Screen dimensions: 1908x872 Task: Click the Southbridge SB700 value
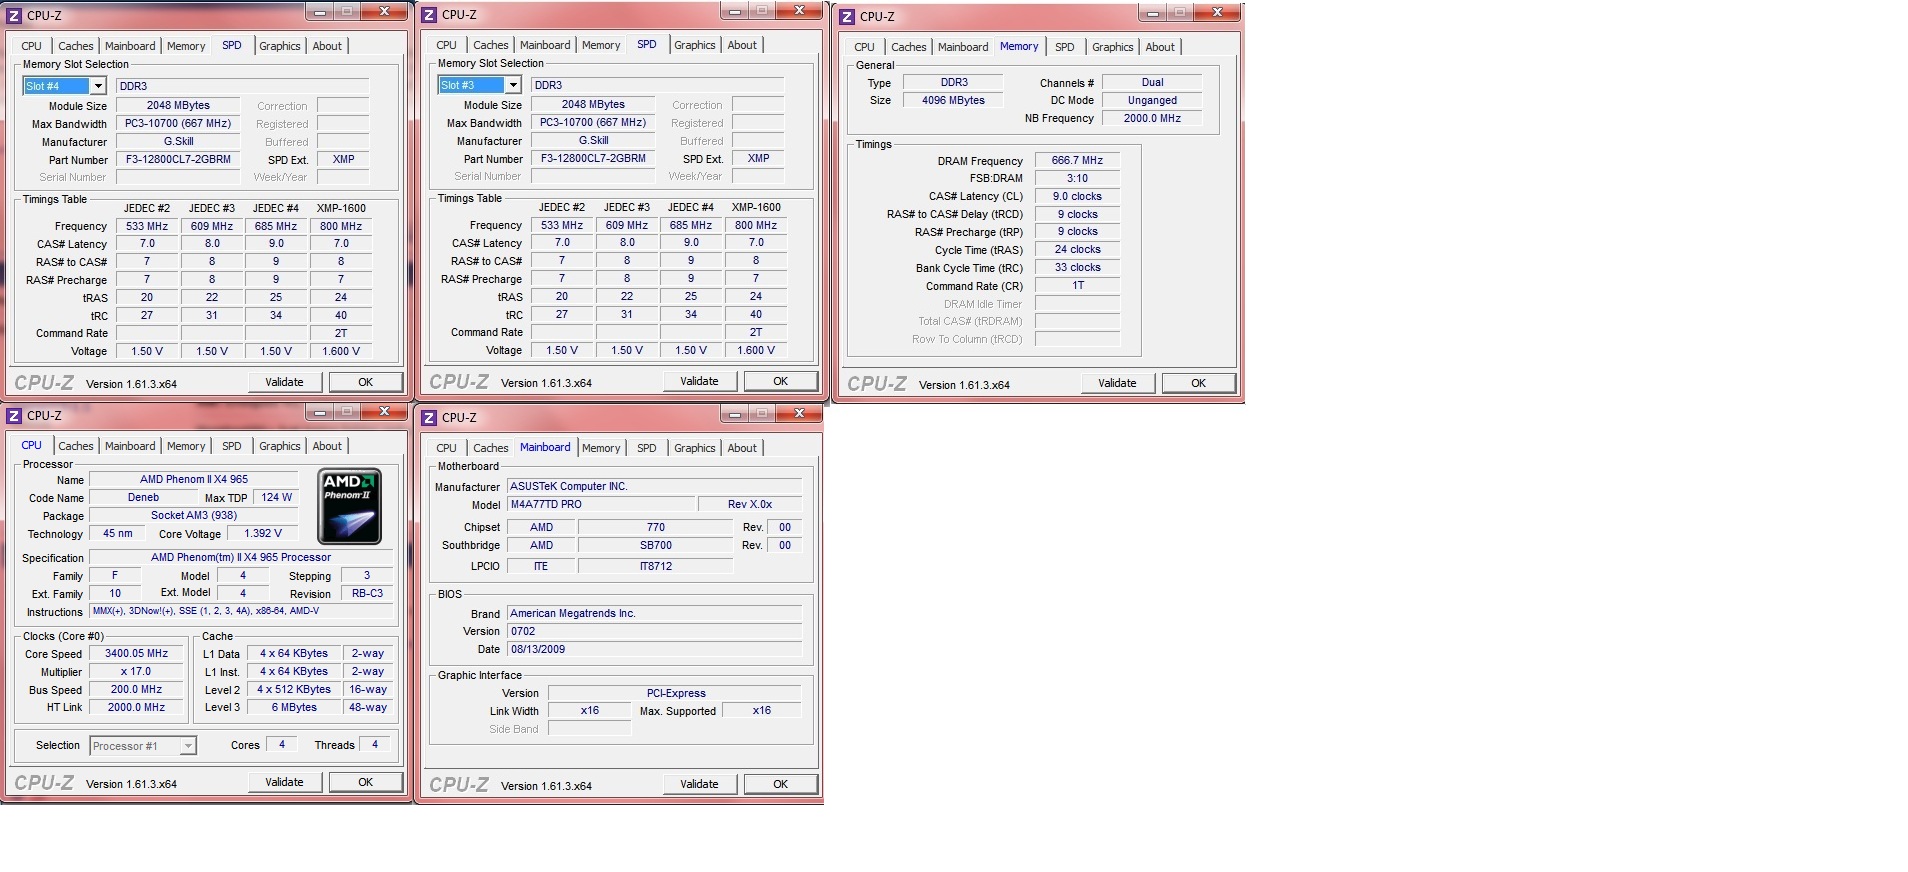click(x=656, y=545)
